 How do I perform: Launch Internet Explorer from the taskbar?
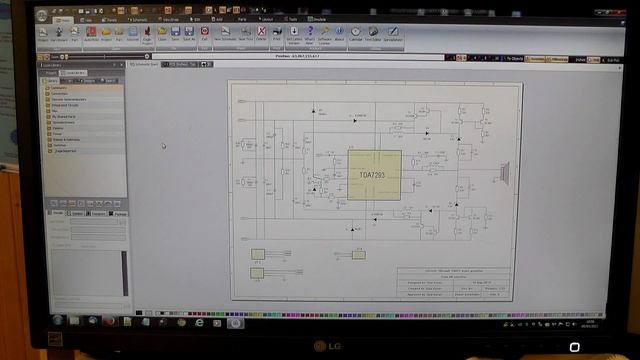click(x=199, y=323)
